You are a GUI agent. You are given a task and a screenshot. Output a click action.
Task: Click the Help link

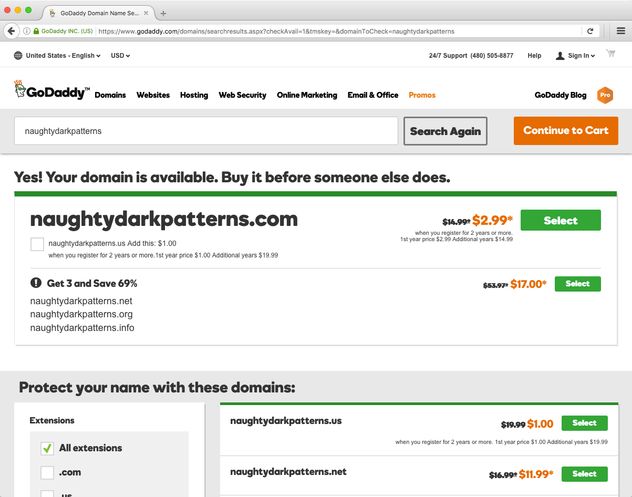pos(534,56)
